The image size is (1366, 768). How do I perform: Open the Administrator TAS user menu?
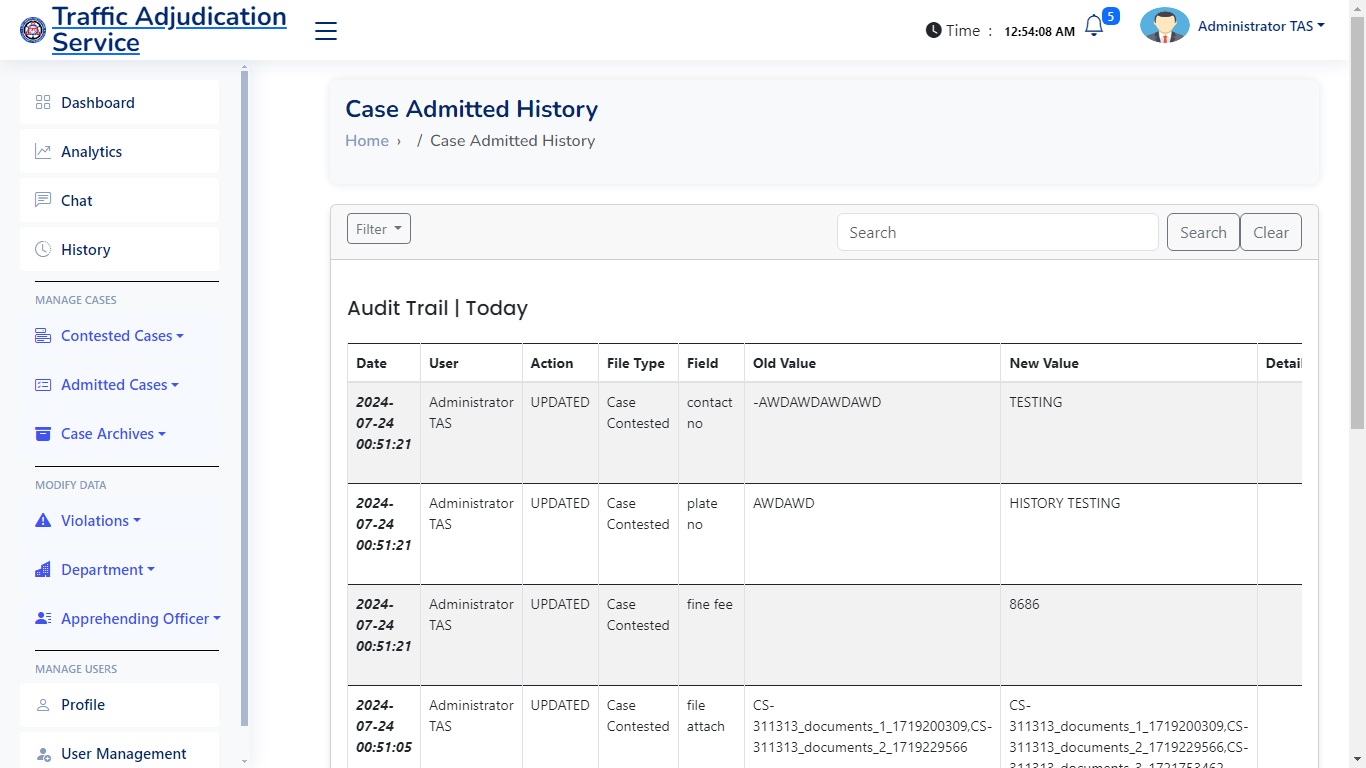point(1260,27)
